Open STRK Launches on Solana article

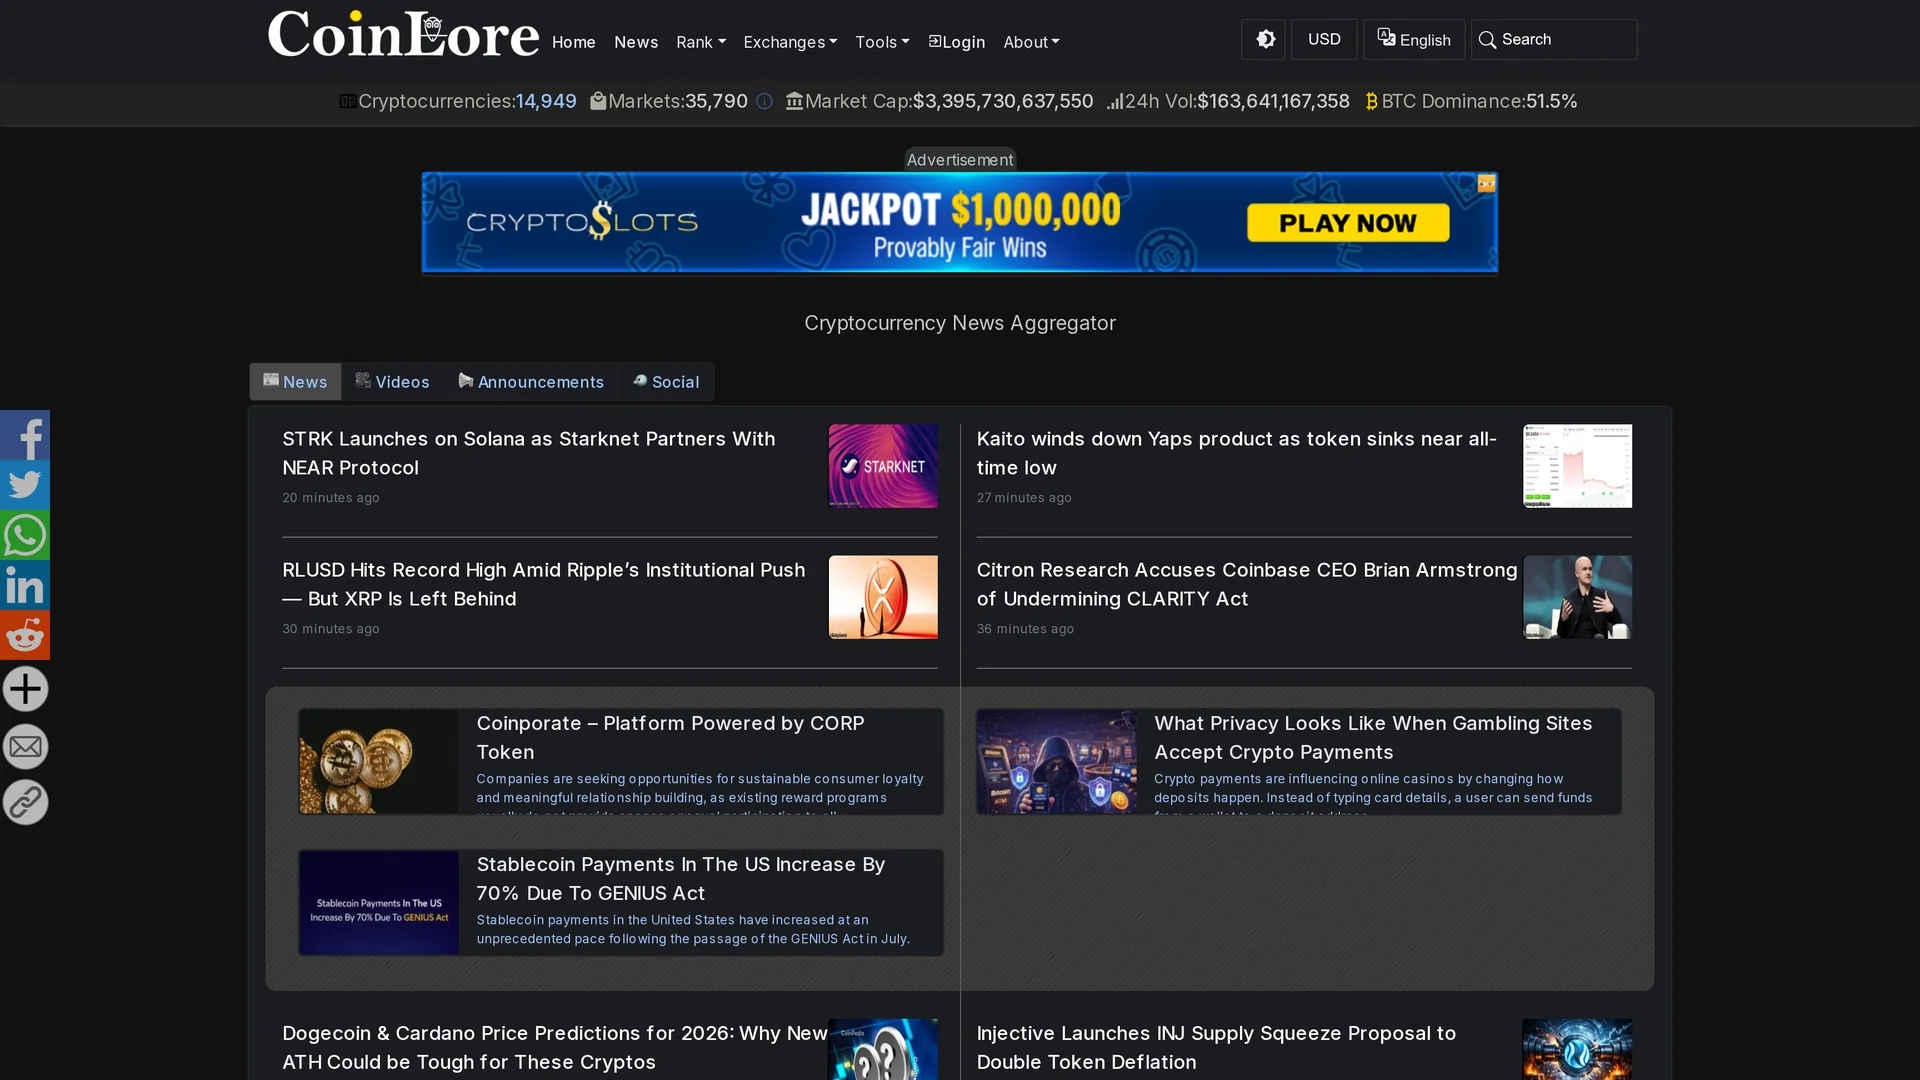point(528,453)
